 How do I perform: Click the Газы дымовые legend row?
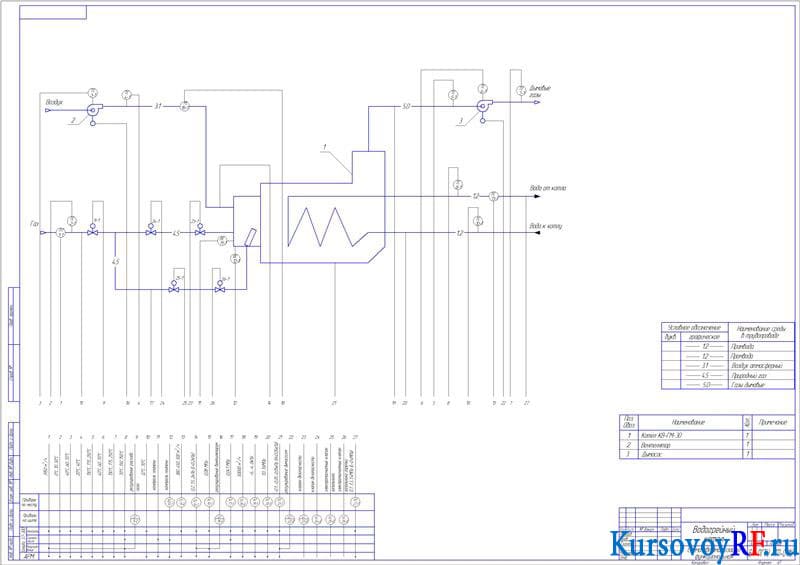click(x=728, y=385)
